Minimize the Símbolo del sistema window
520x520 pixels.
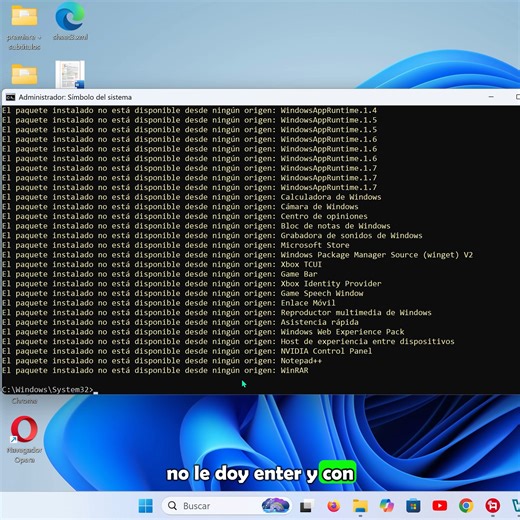tap(491, 97)
